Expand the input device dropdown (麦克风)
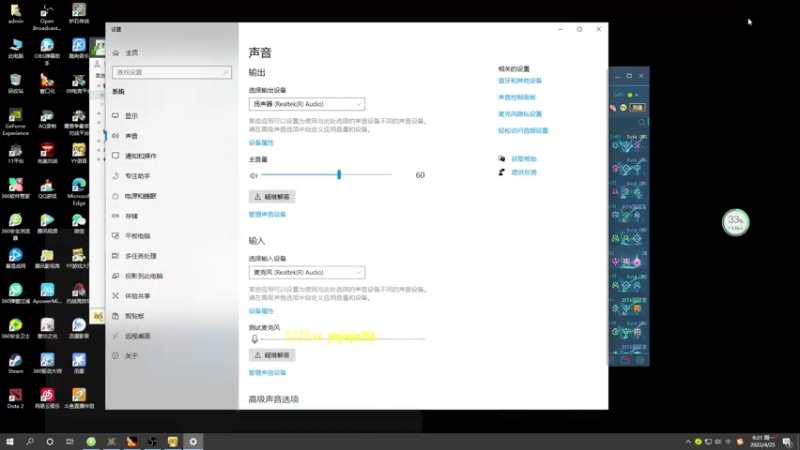 (307, 272)
